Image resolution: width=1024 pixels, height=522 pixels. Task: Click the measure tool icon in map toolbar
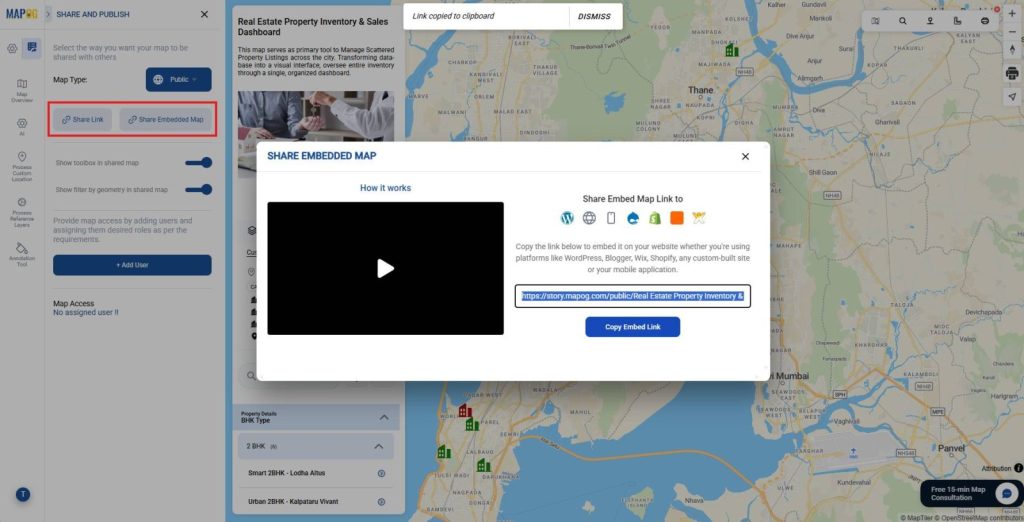[957, 21]
